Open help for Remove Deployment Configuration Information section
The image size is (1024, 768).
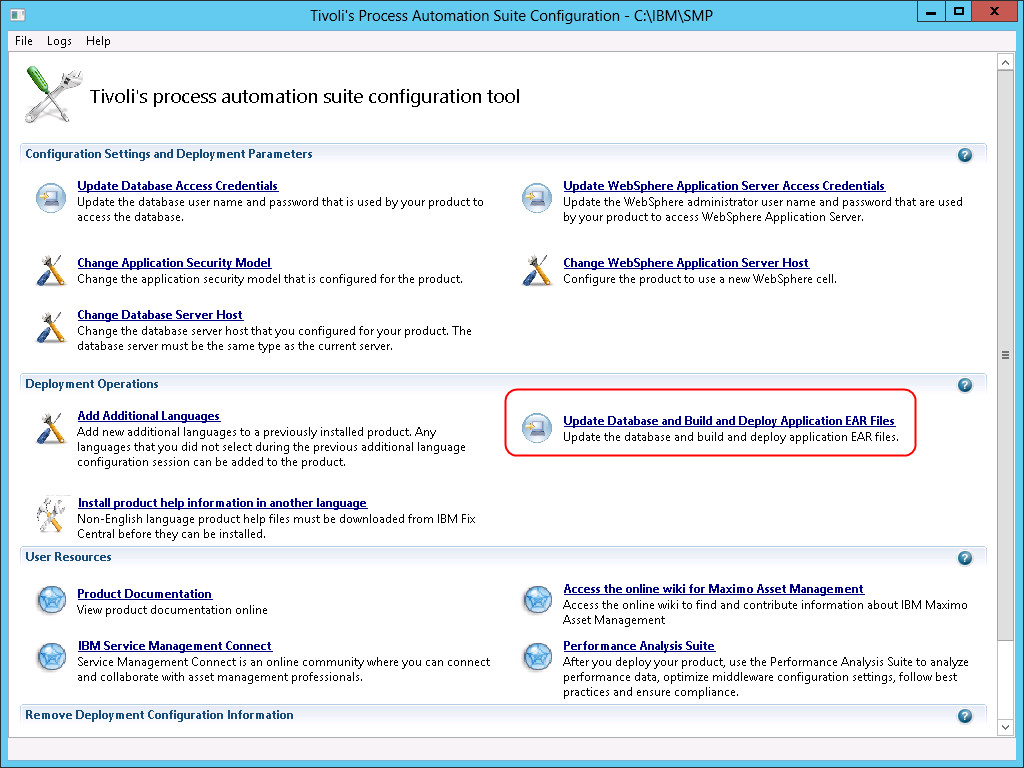coord(965,716)
